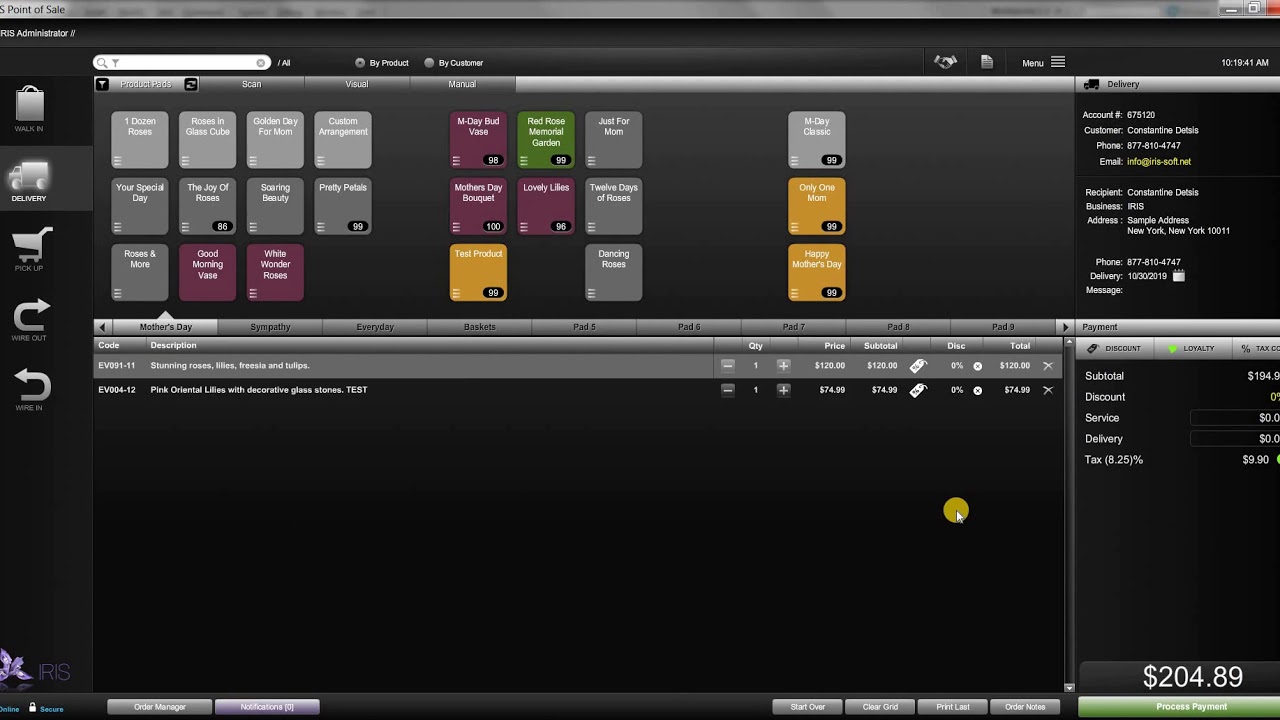Screen dimensions: 1280x720
Task: Edit the Delivery charge field
Action: click(1235, 439)
